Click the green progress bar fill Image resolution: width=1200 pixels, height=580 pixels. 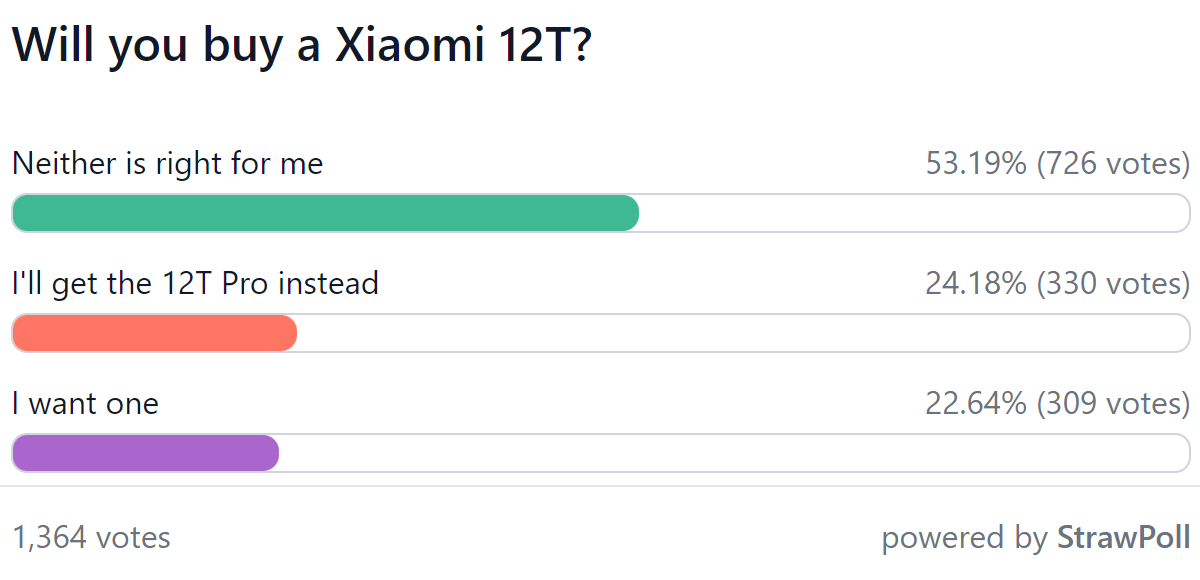click(x=325, y=213)
